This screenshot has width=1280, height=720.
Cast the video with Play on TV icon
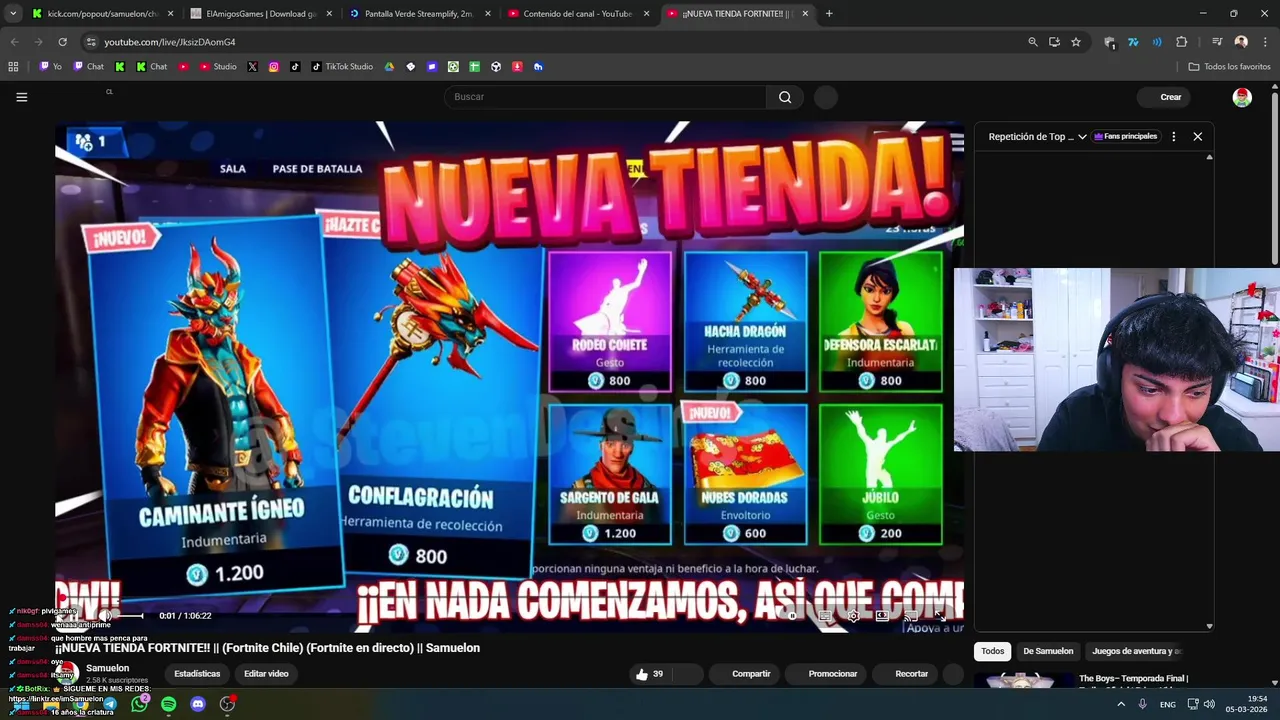pyautogui.click(x=911, y=616)
